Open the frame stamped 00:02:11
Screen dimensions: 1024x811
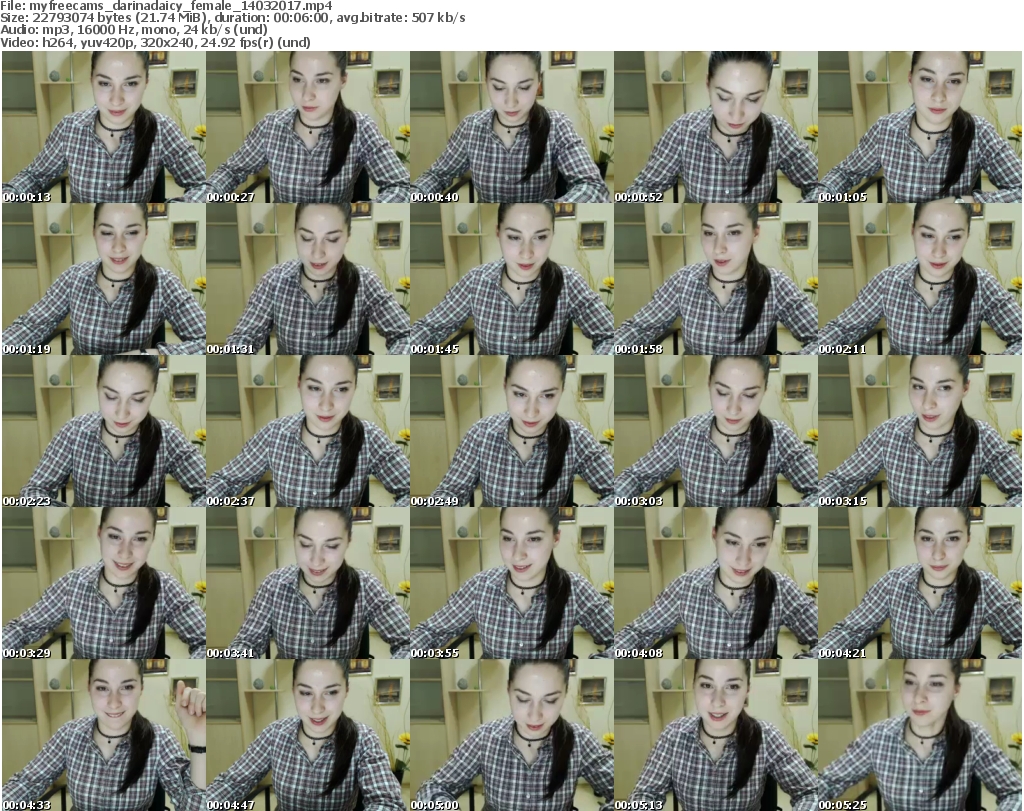(x=920, y=279)
